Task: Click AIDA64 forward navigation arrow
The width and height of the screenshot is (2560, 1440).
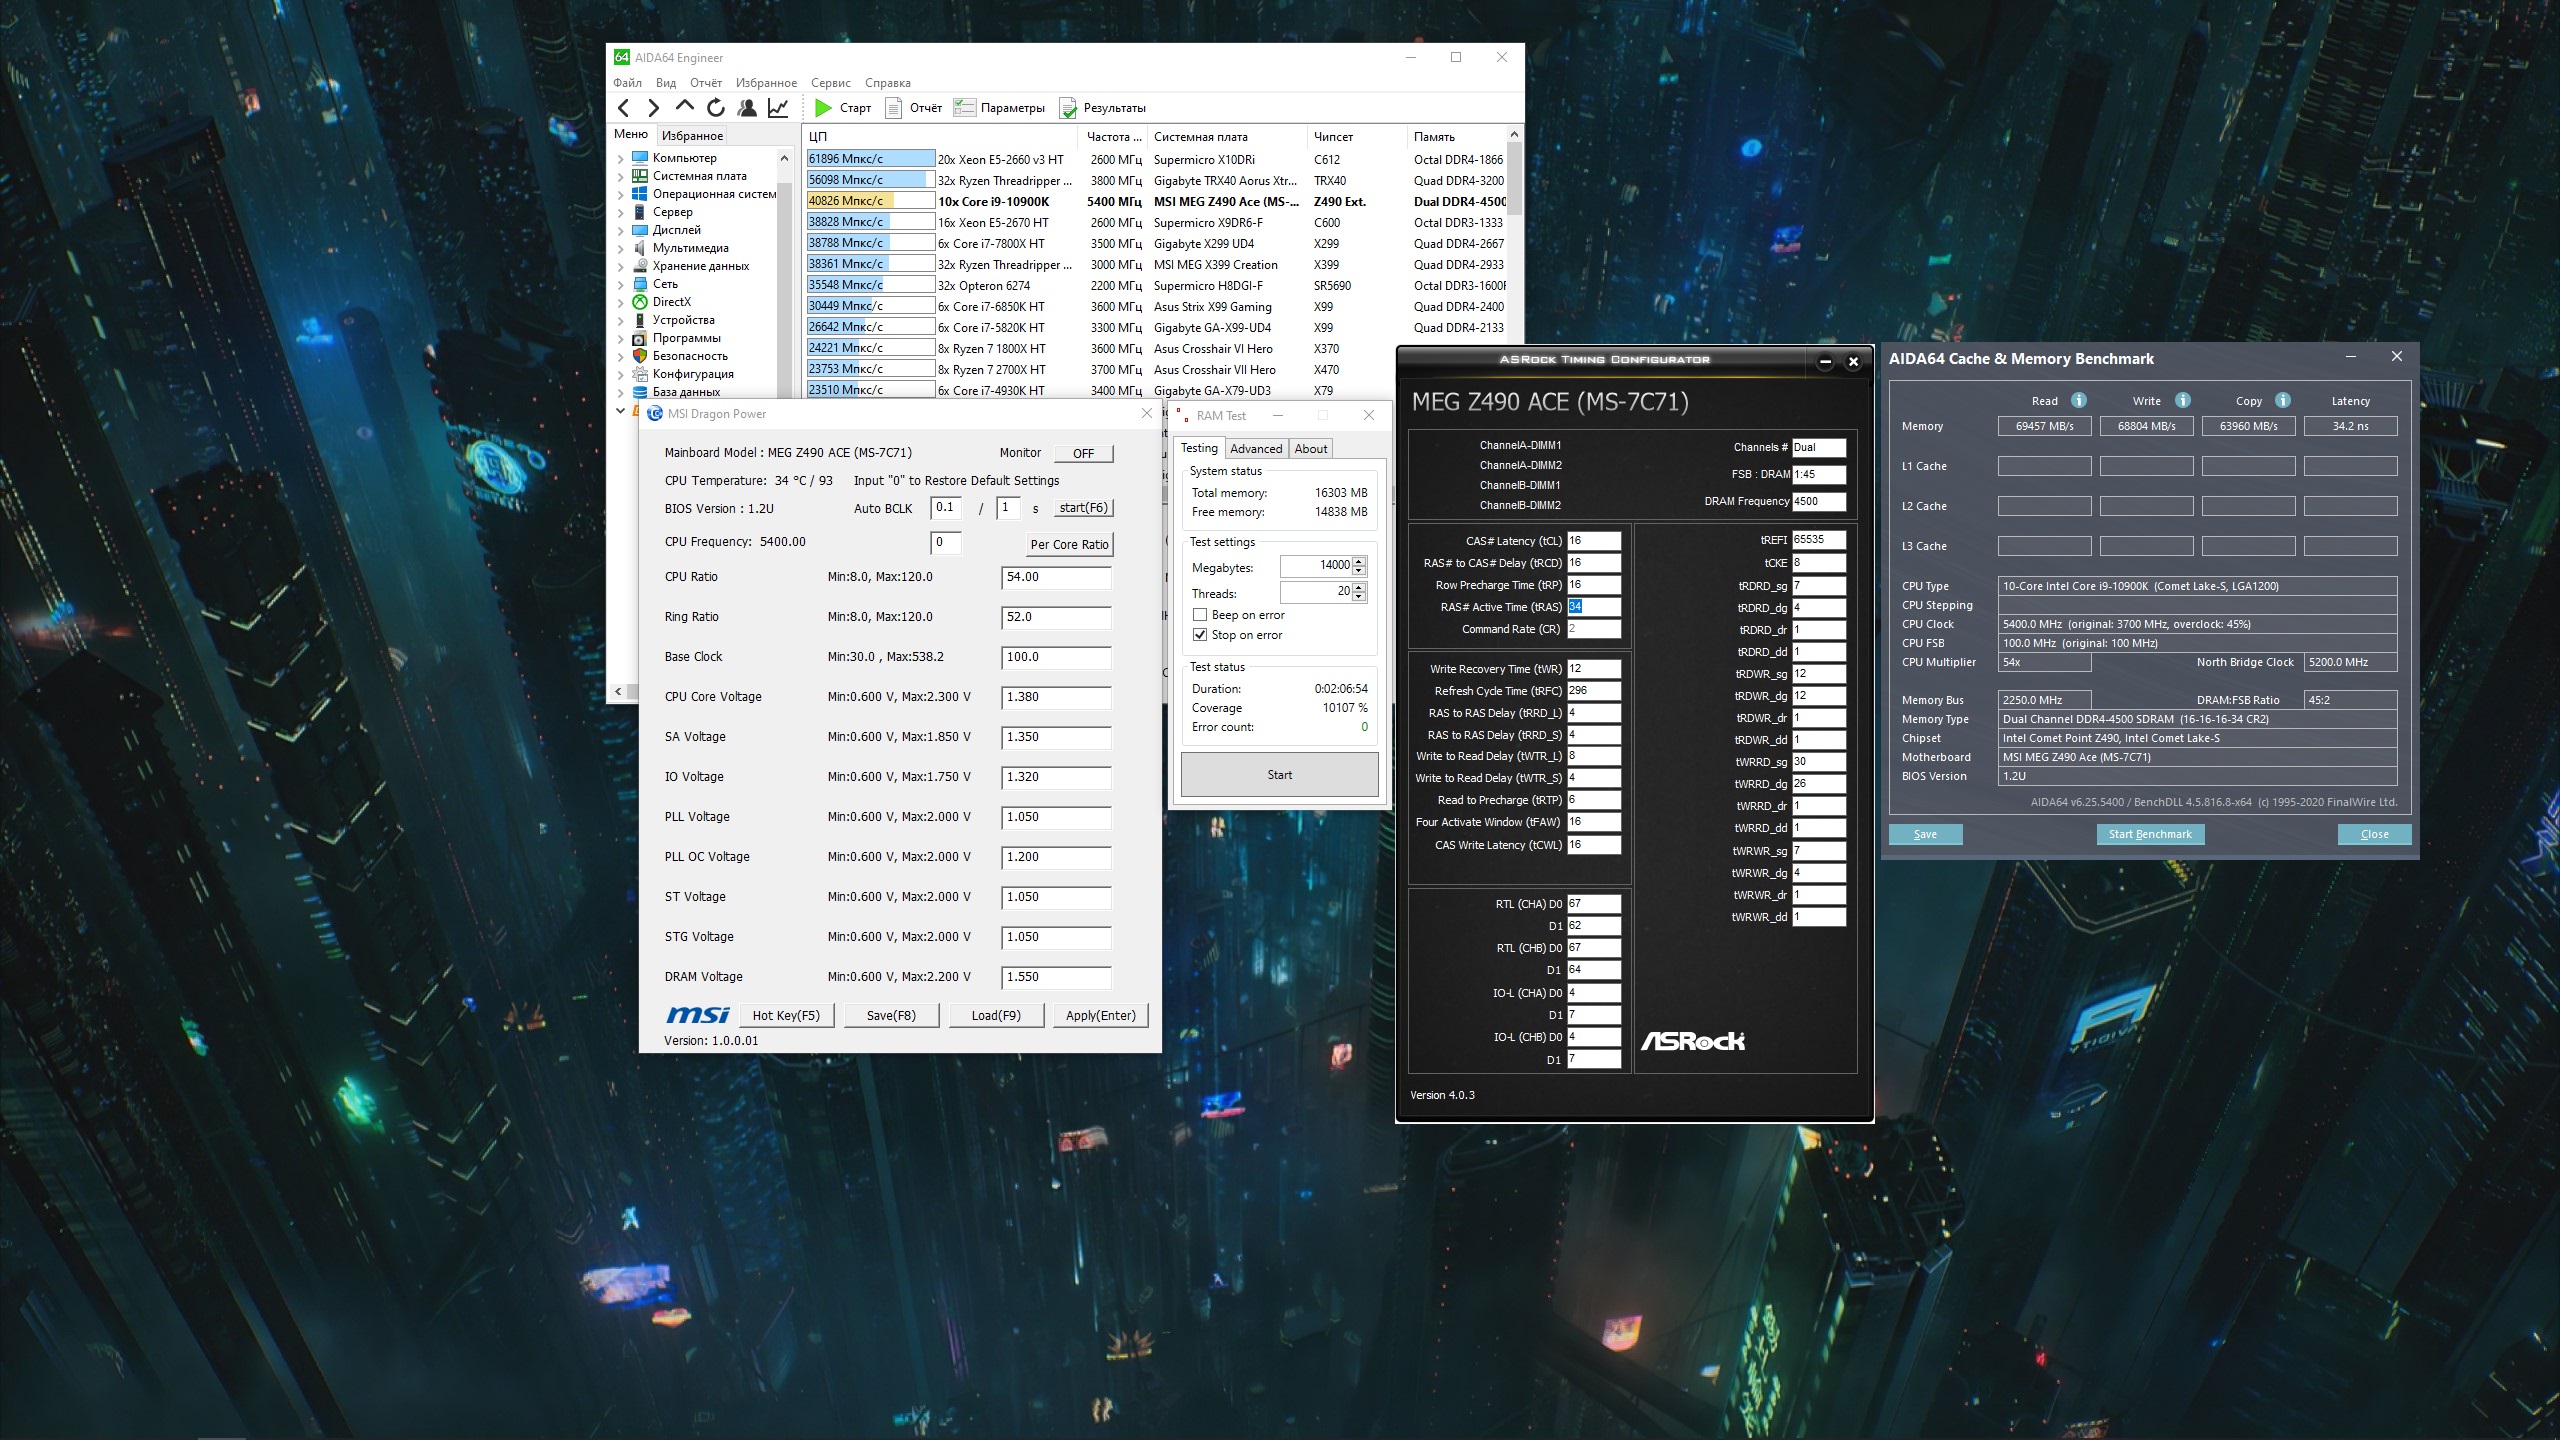Action: (653, 108)
